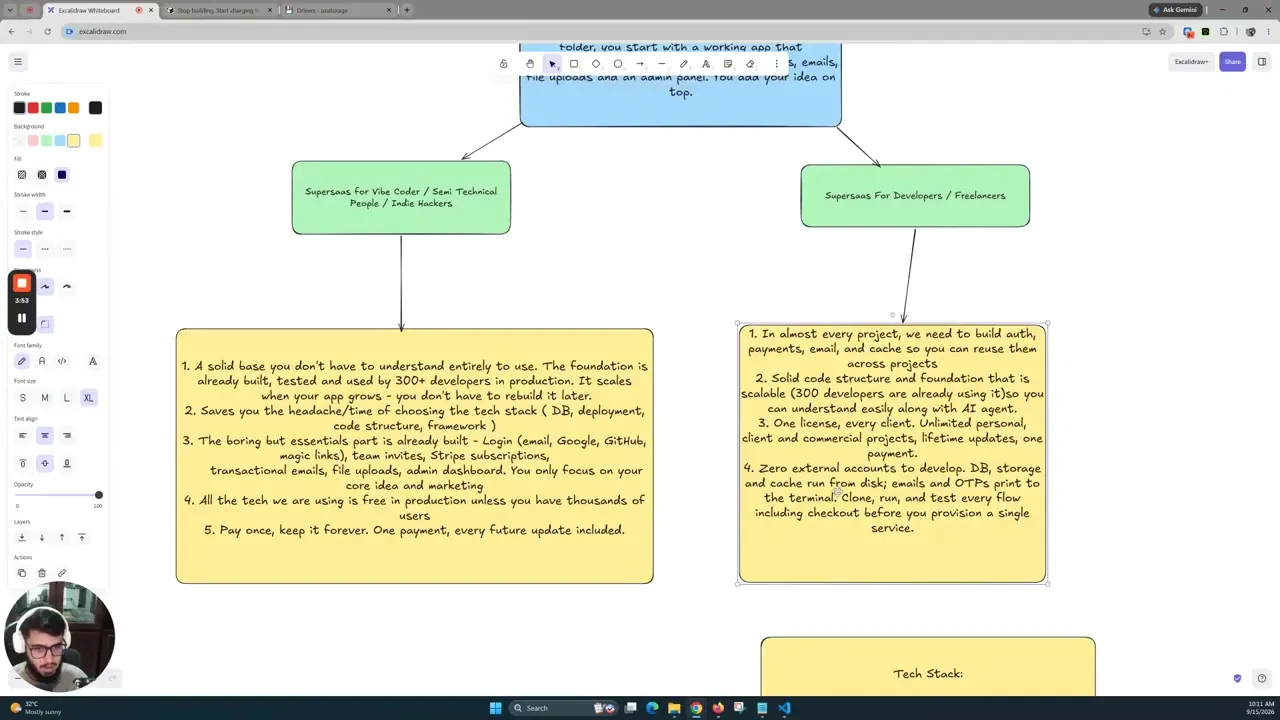Switch to the Stop building browser tab
This screenshot has width=1280, height=720.
[x=217, y=10]
